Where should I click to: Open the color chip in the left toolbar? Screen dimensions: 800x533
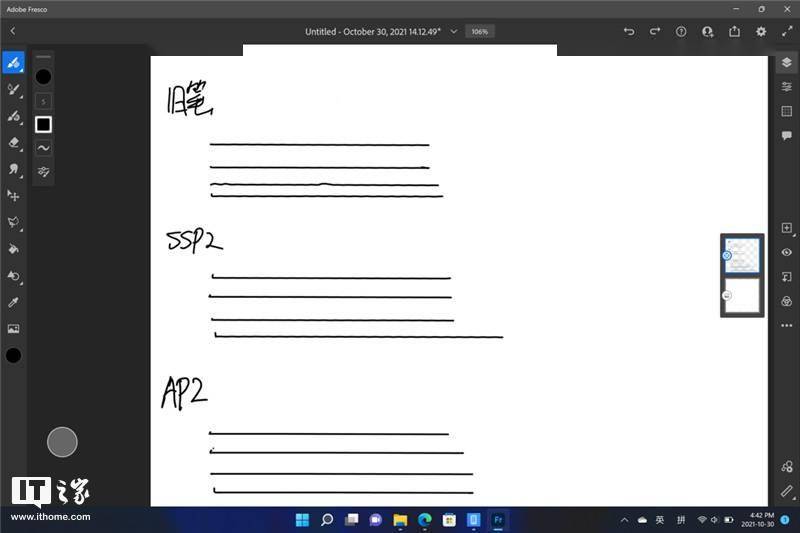[13, 356]
